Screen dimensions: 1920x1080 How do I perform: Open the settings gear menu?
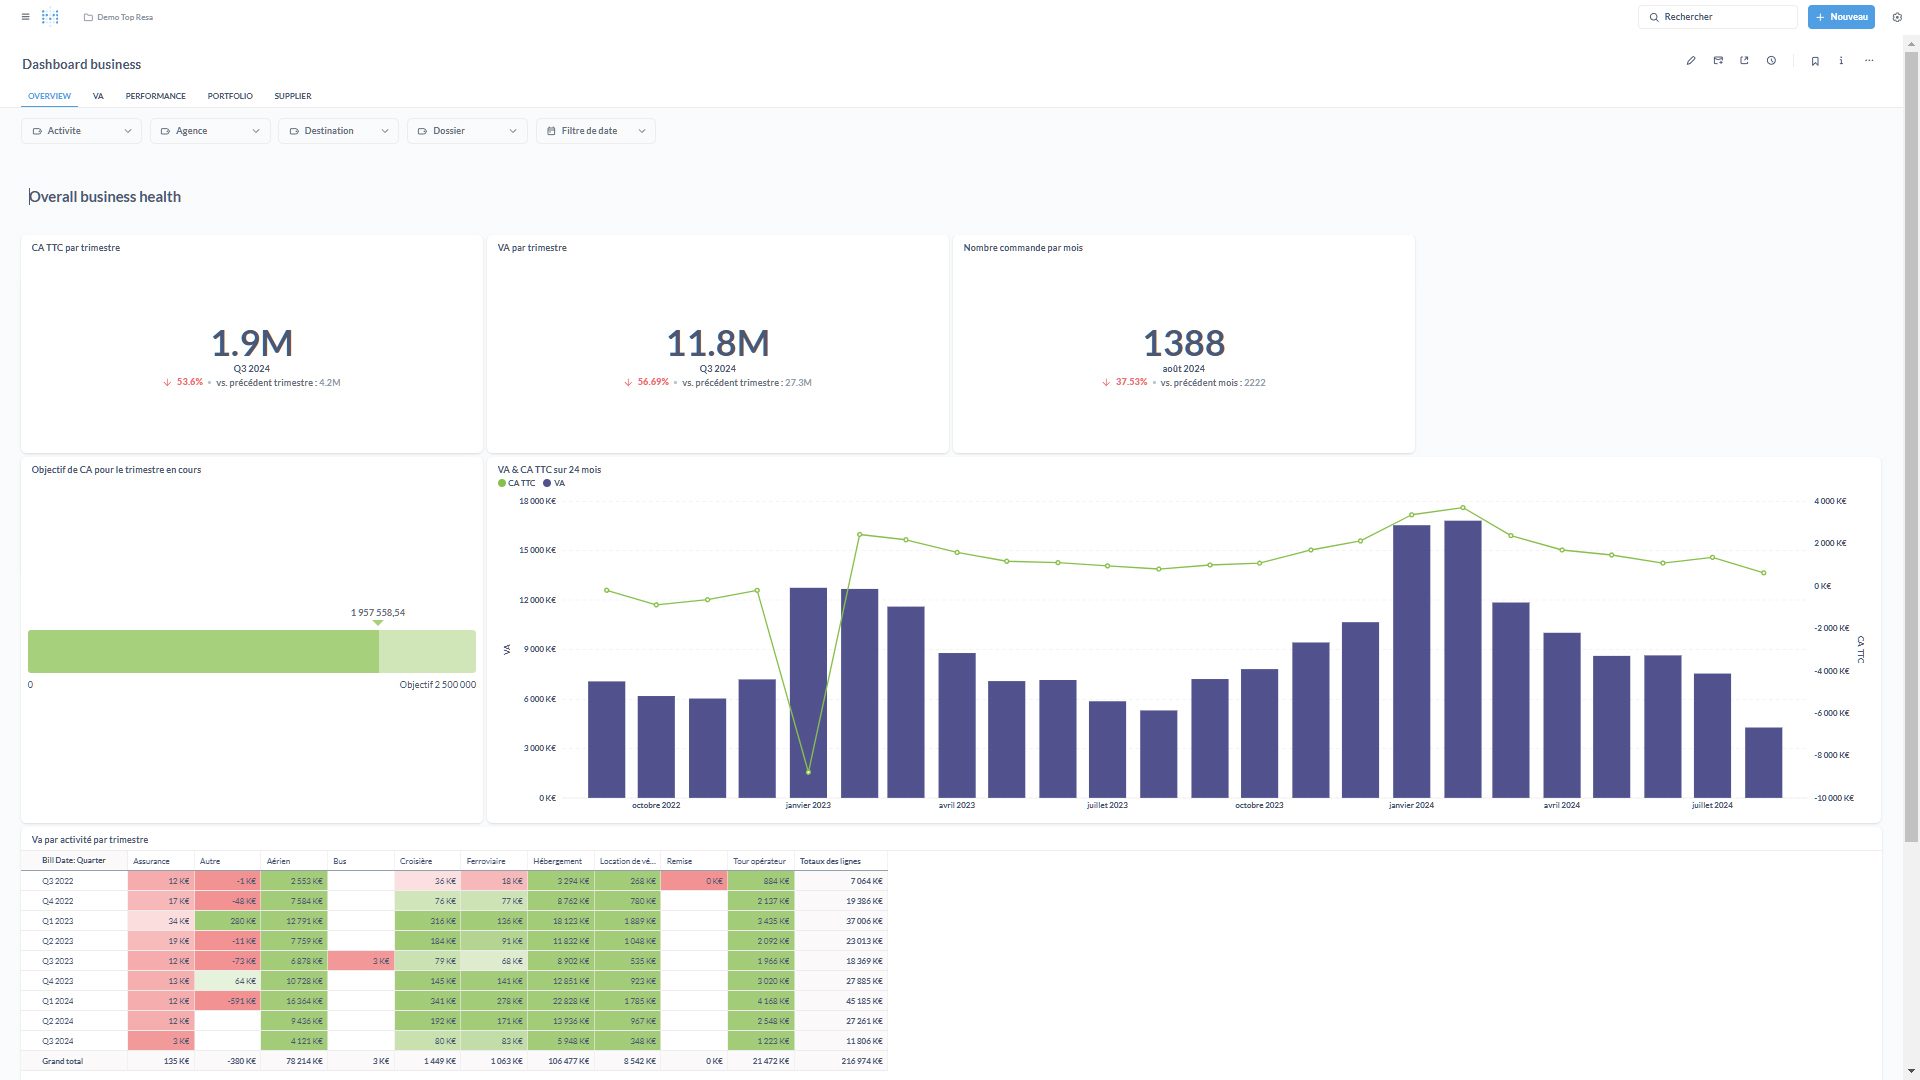[1897, 17]
